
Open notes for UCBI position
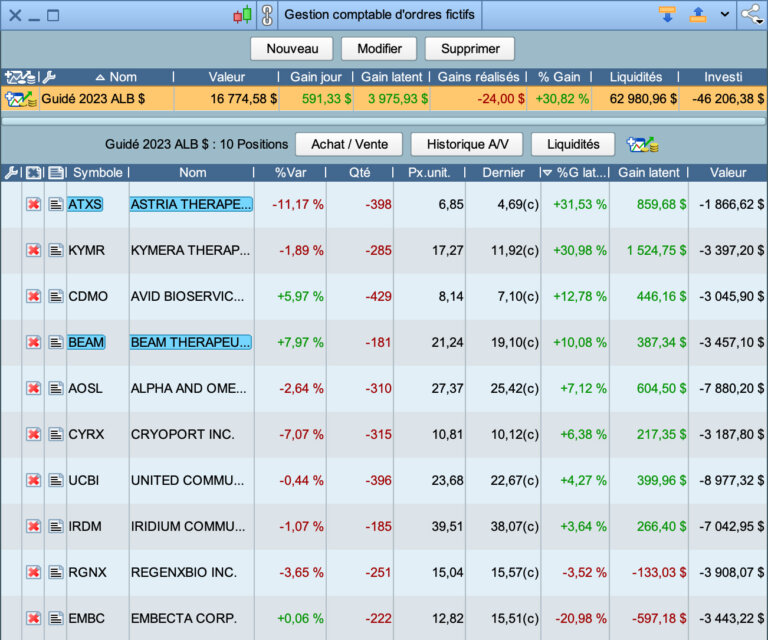(56, 480)
